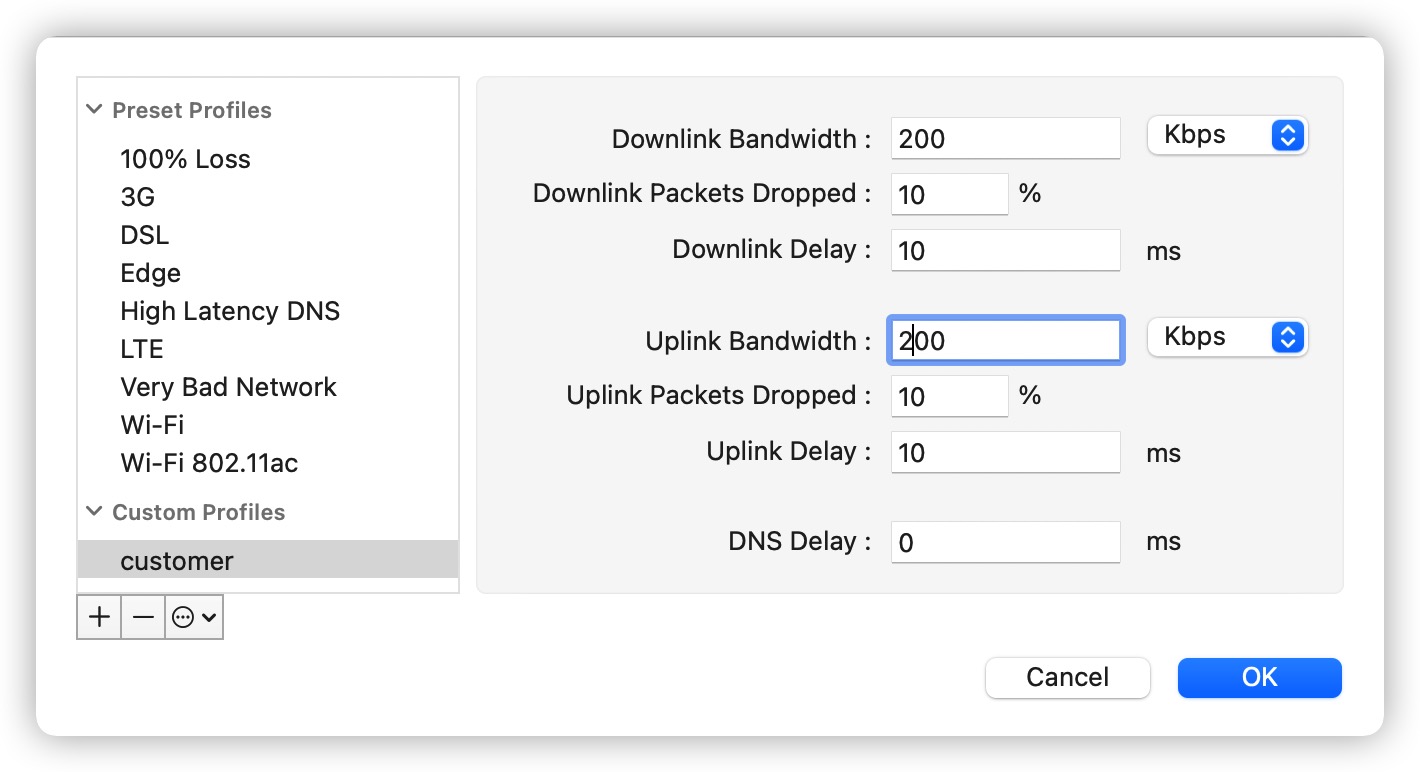Click the Uplink Delay input field

[1005, 452]
